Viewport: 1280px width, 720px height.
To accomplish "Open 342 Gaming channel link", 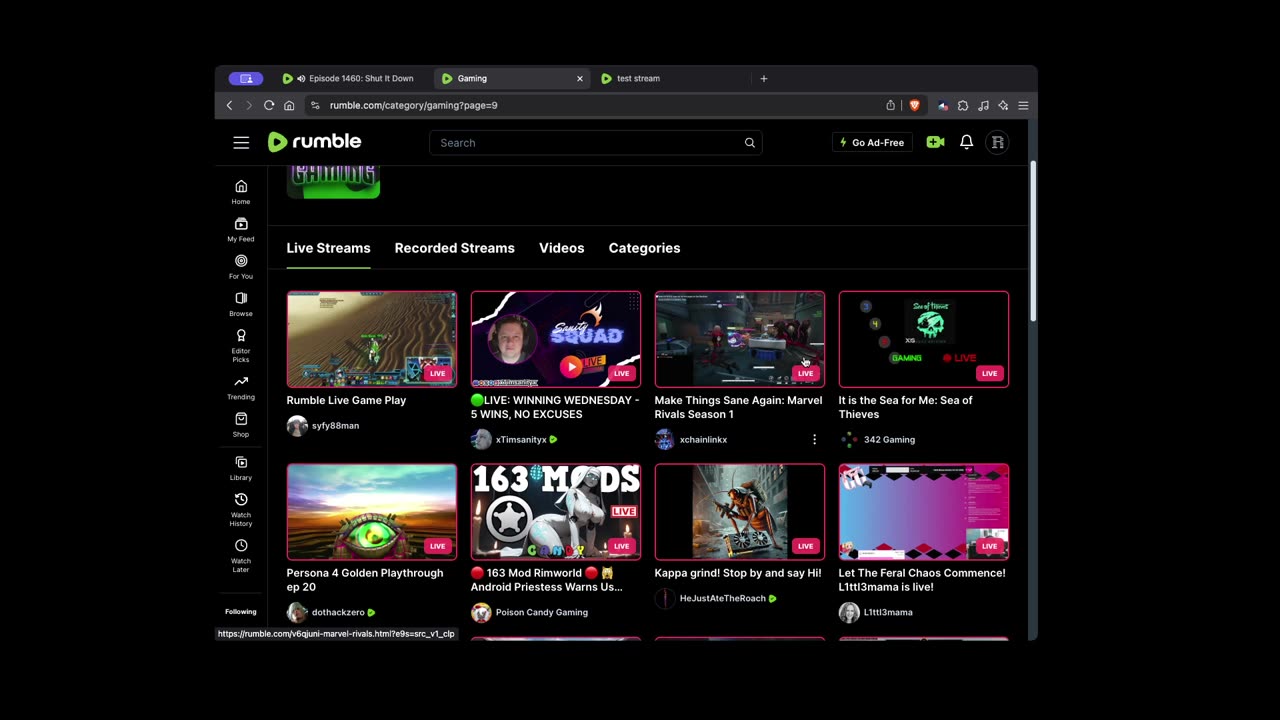I will pos(889,439).
